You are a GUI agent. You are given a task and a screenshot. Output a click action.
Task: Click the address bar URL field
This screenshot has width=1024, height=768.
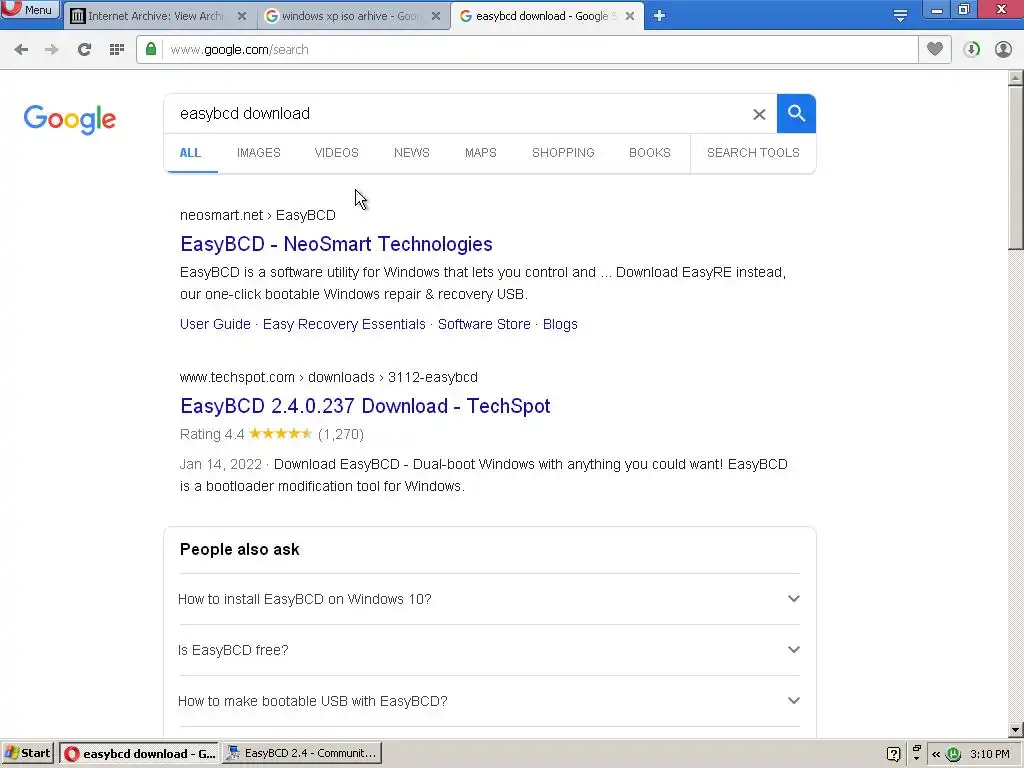539,50
